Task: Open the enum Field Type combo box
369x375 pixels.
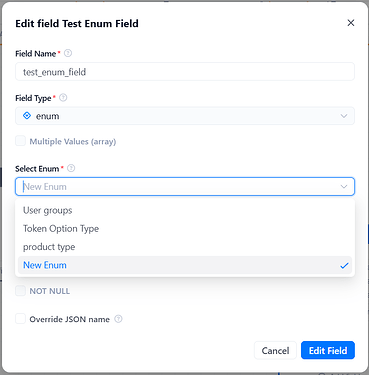Action: coord(185,116)
